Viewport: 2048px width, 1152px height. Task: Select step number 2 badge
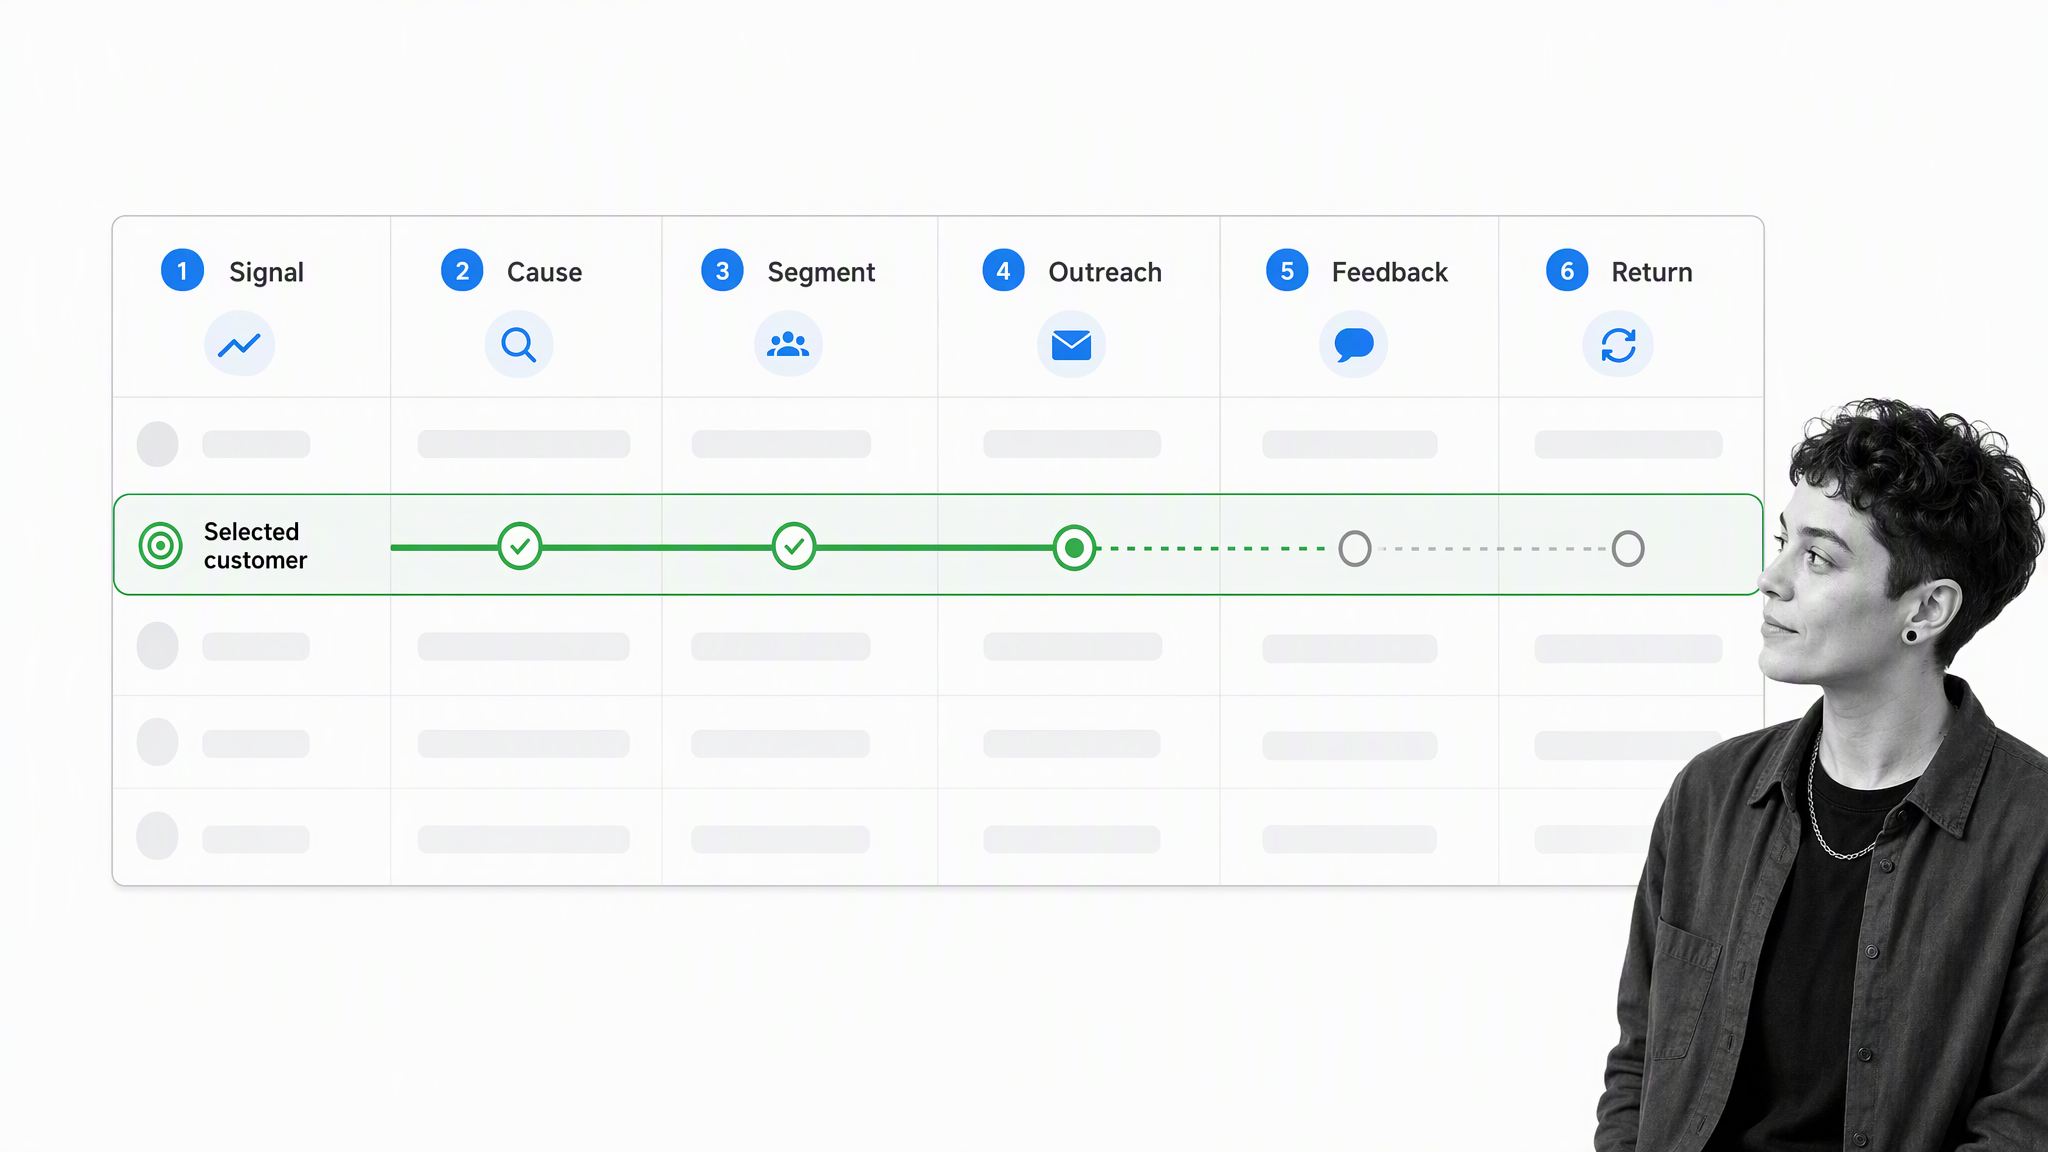click(x=462, y=270)
